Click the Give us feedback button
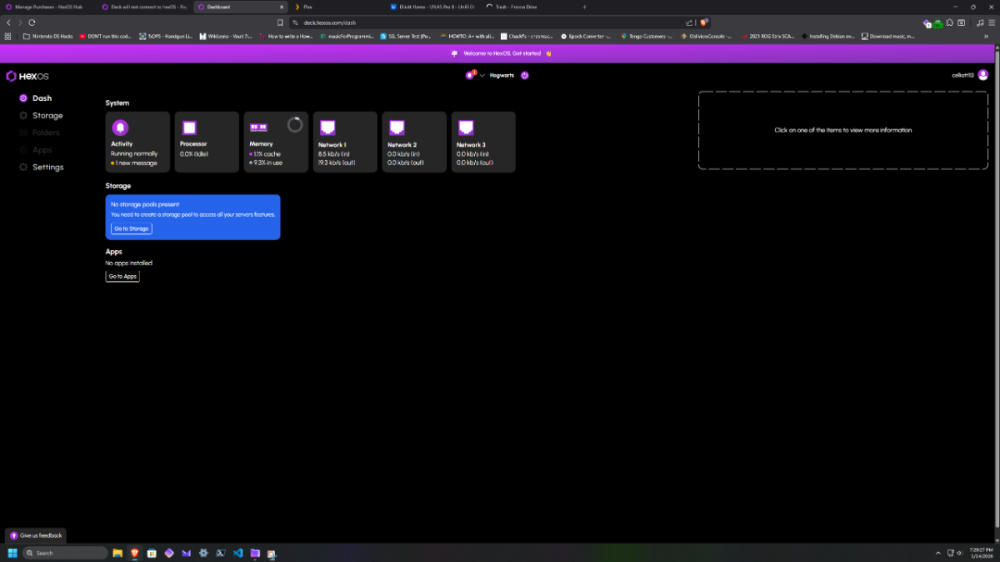 coord(36,535)
